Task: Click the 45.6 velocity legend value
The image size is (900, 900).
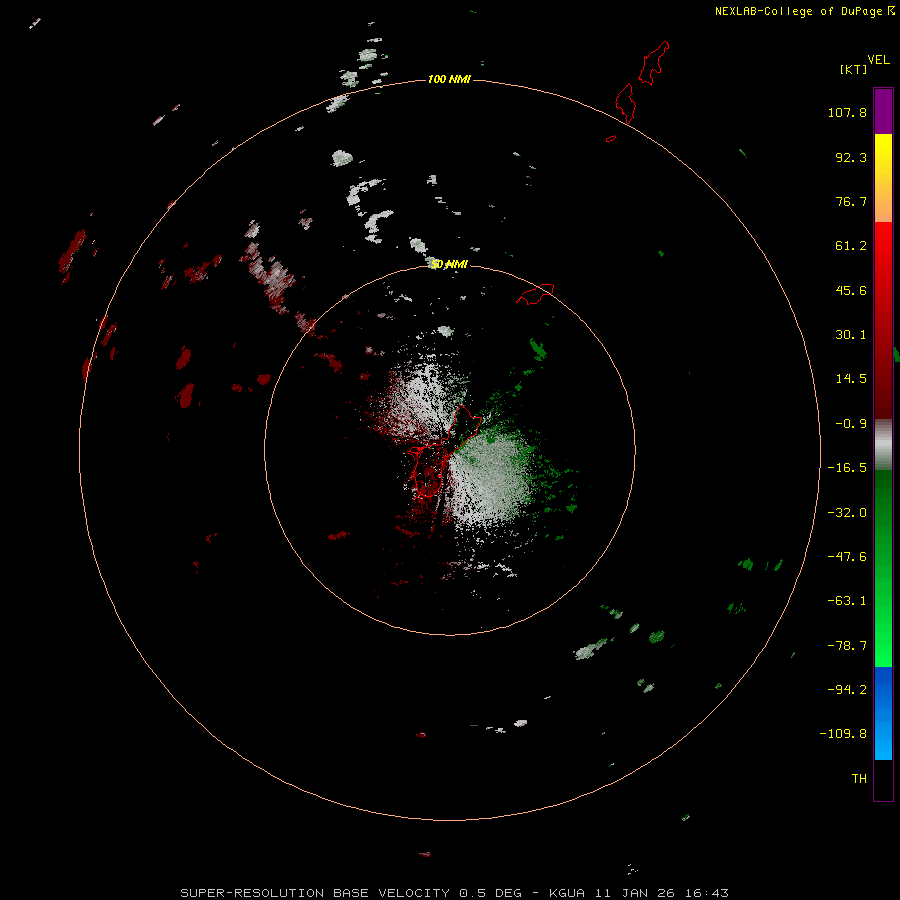Action: click(x=851, y=290)
